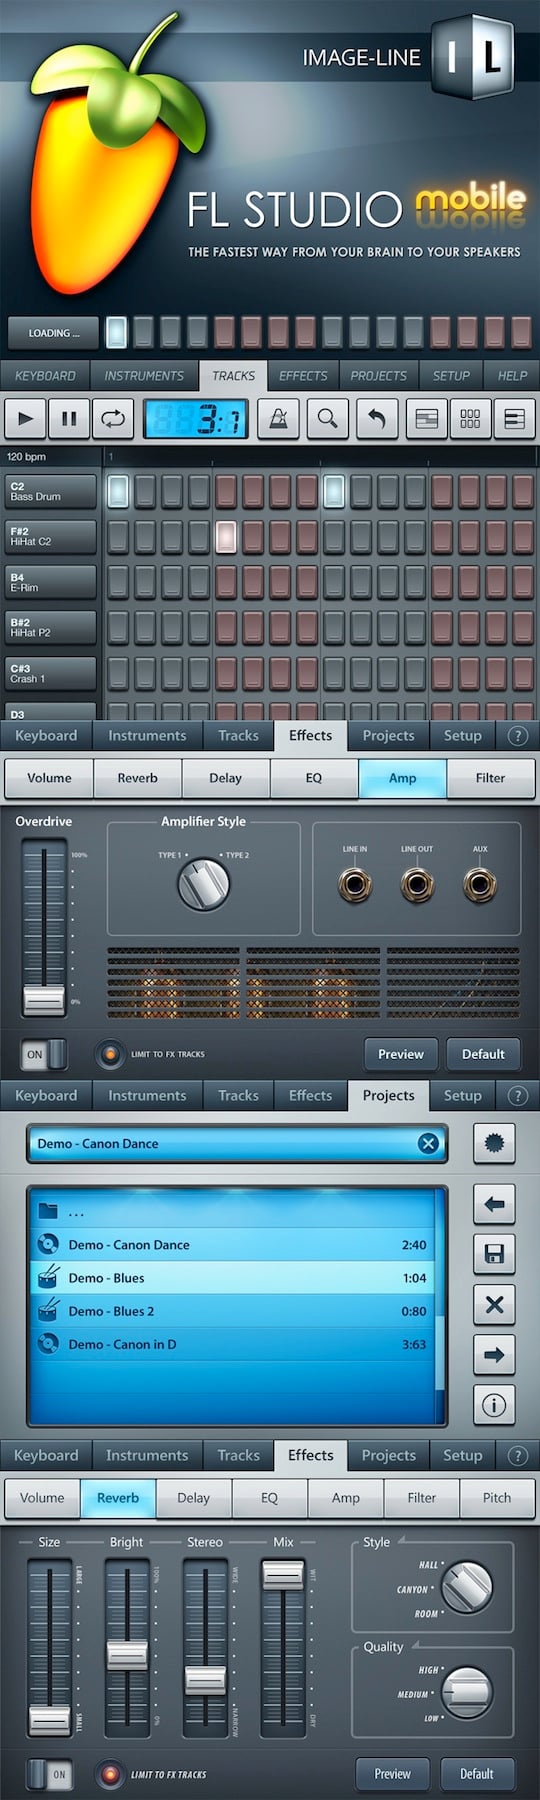Toggle the ON switch in Amp effect
Viewport: 540px width, 1800px height.
(44, 1054)
